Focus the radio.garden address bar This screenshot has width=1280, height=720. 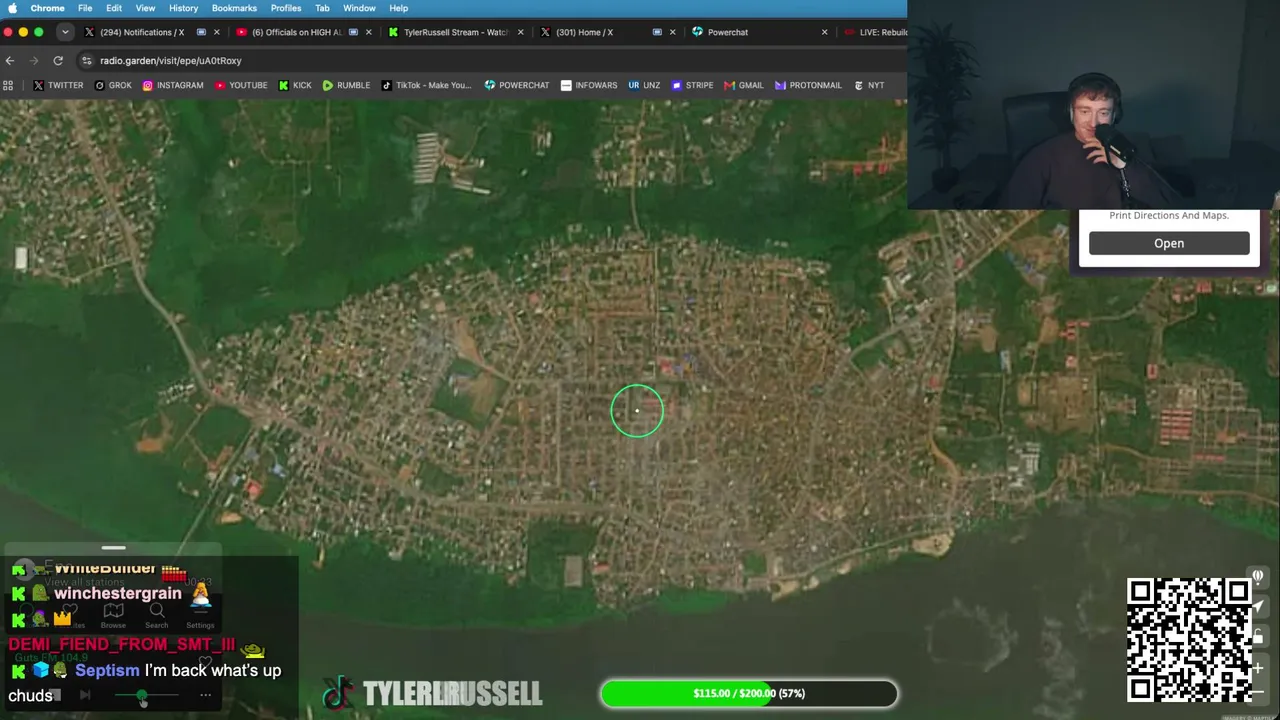pos(490,61)
